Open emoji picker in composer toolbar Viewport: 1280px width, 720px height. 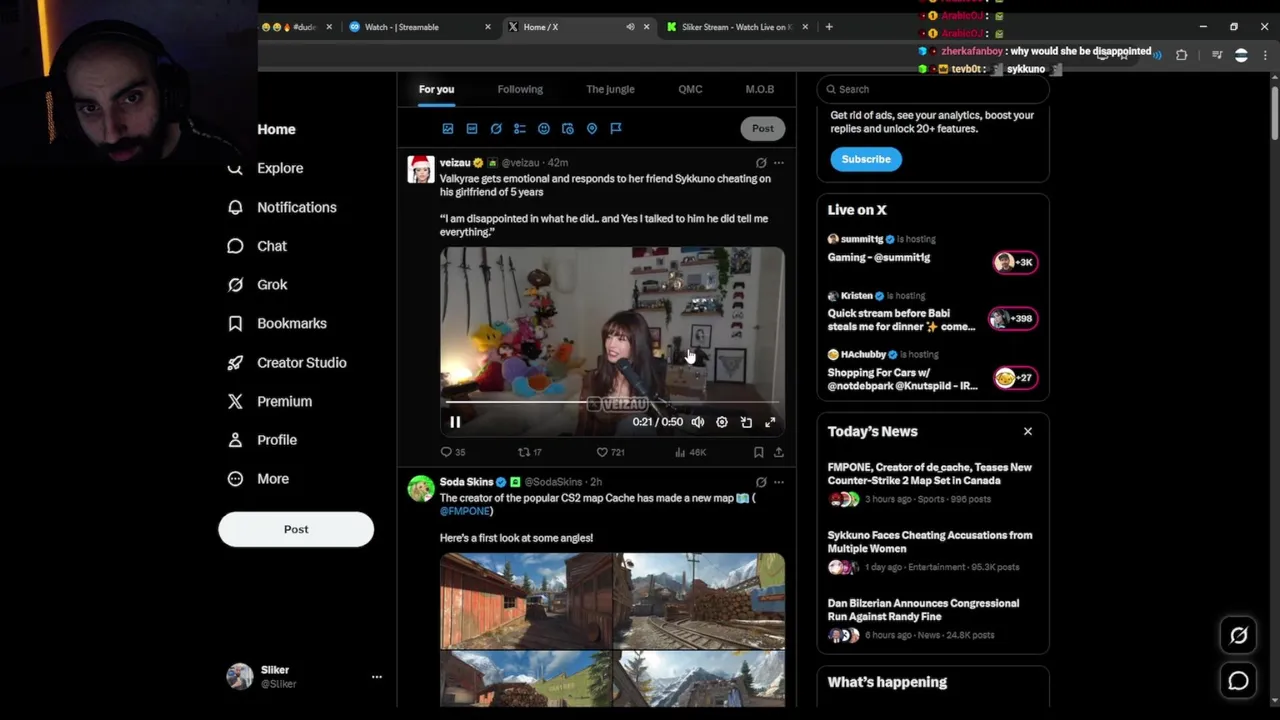pos(544,129)
